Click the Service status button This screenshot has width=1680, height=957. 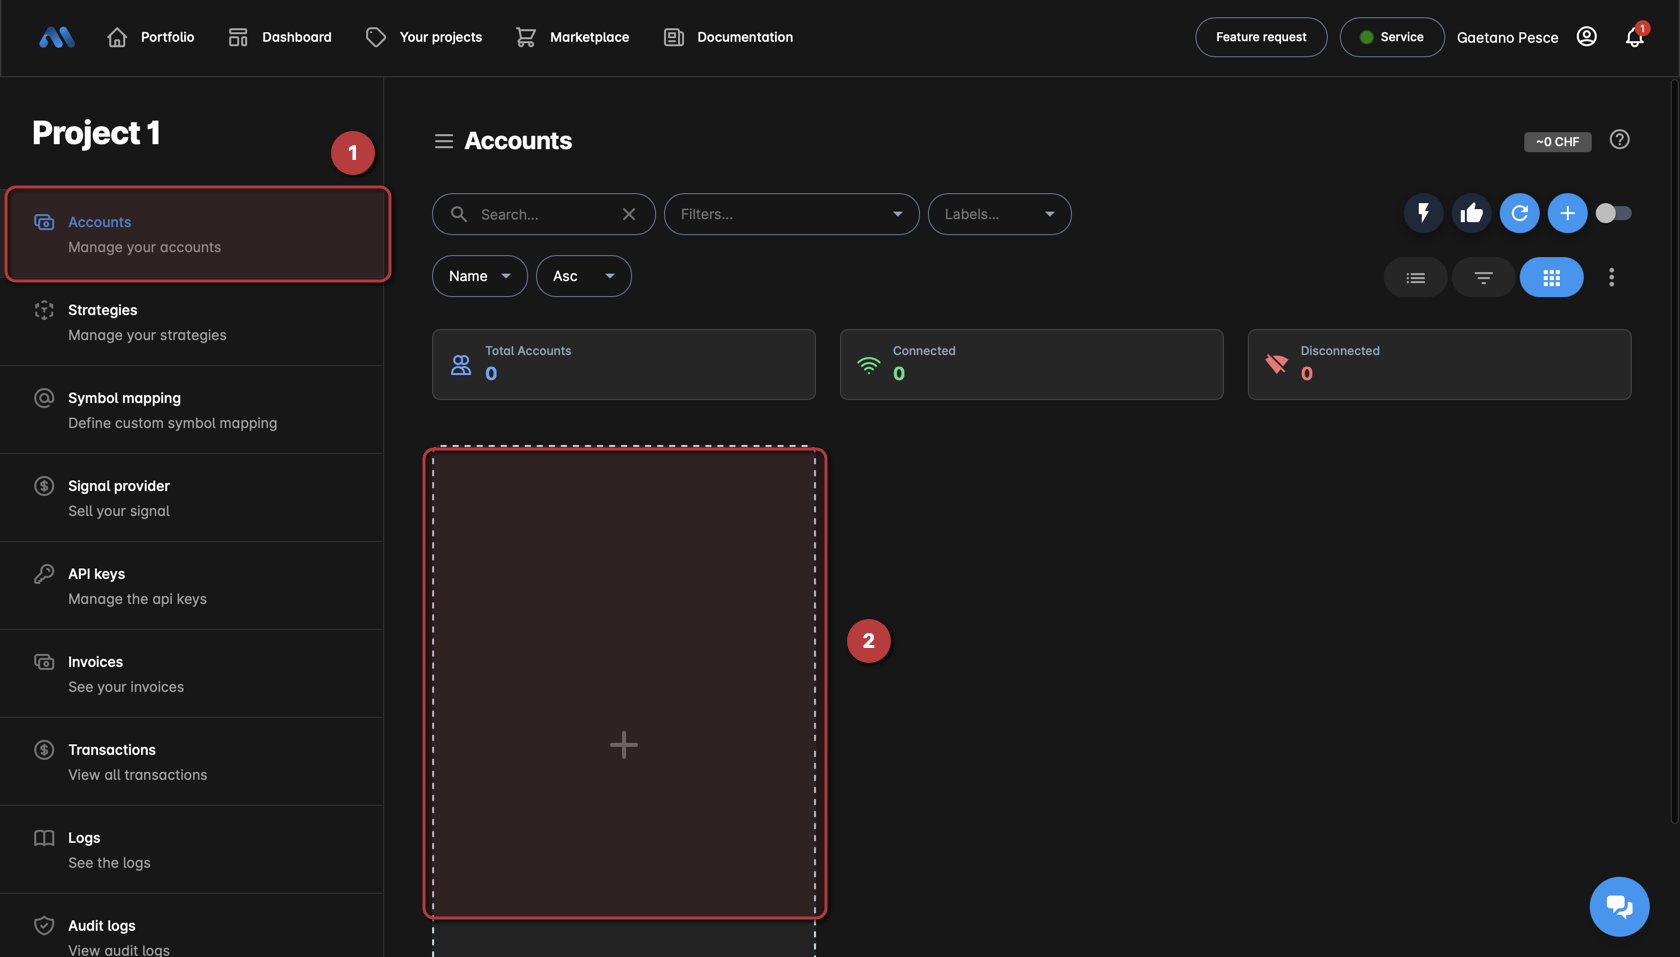click(1391, 37)
